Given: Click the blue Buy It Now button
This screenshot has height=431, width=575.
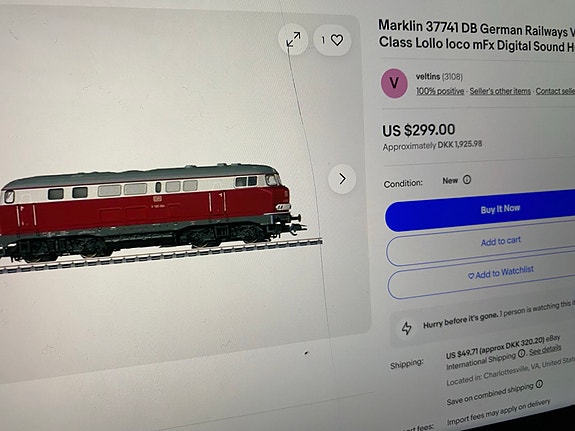Looking at the screenshot, I should click(x=480, y=210).
